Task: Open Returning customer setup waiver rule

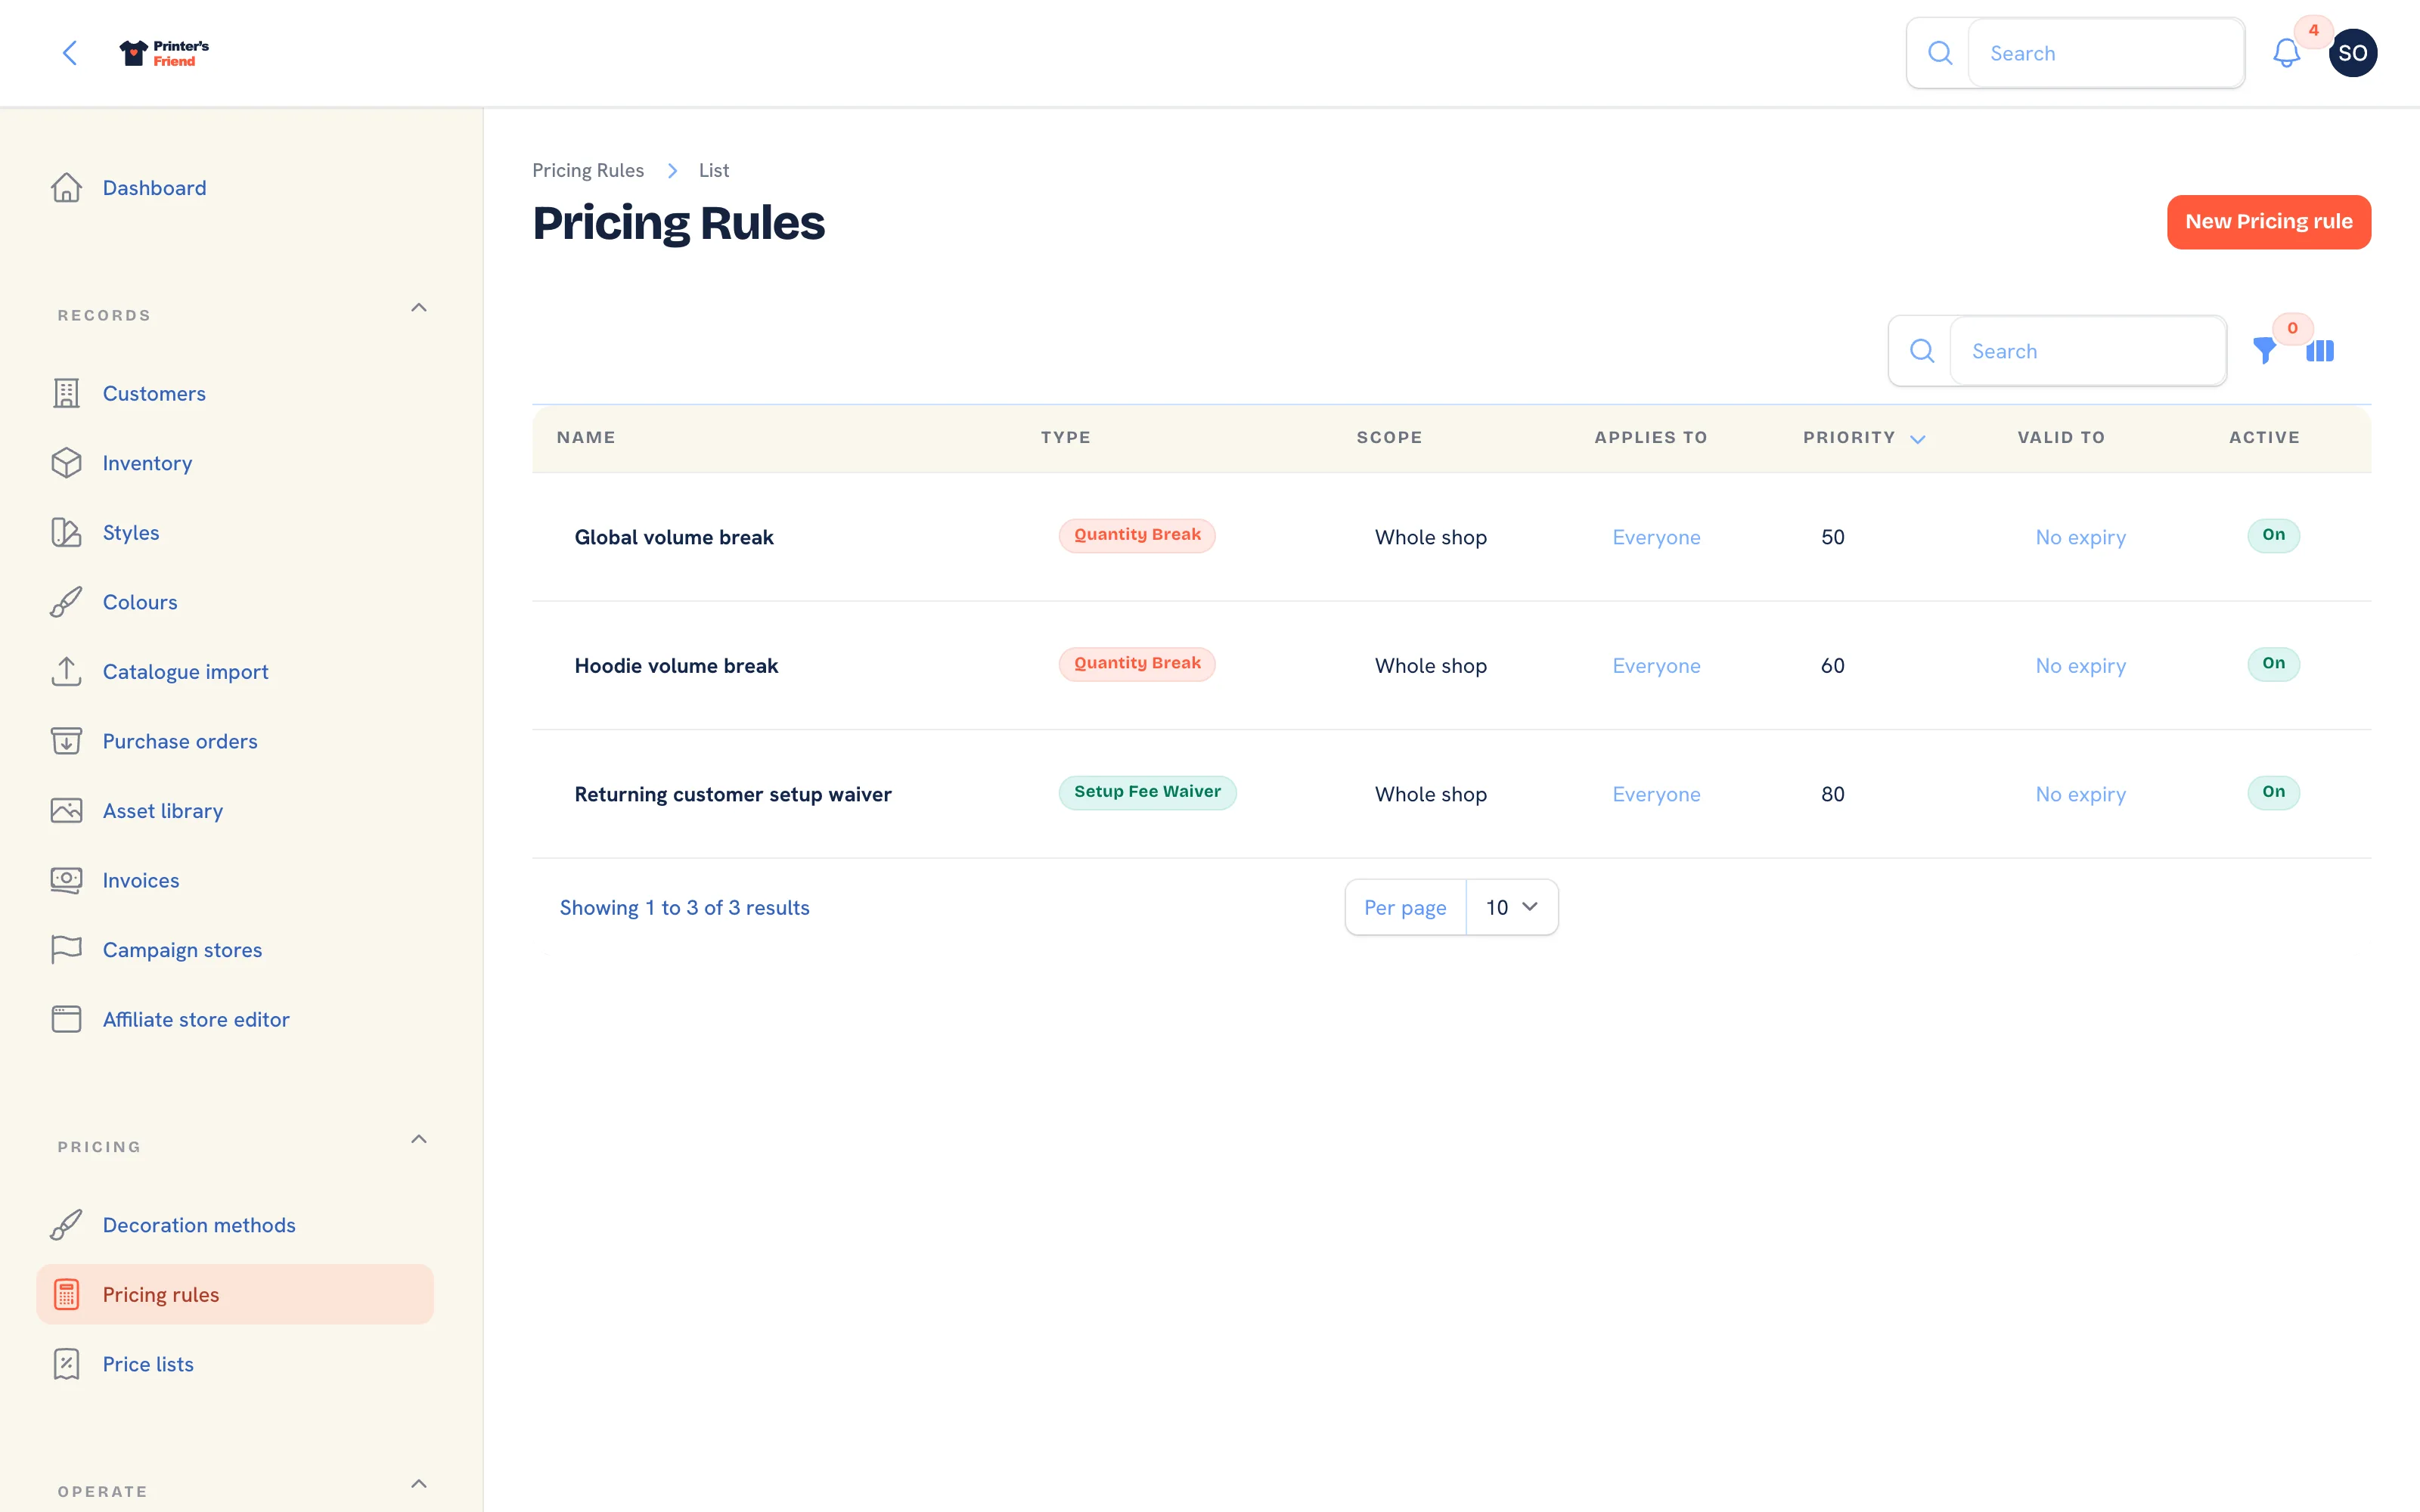Action: coord(733,794)
